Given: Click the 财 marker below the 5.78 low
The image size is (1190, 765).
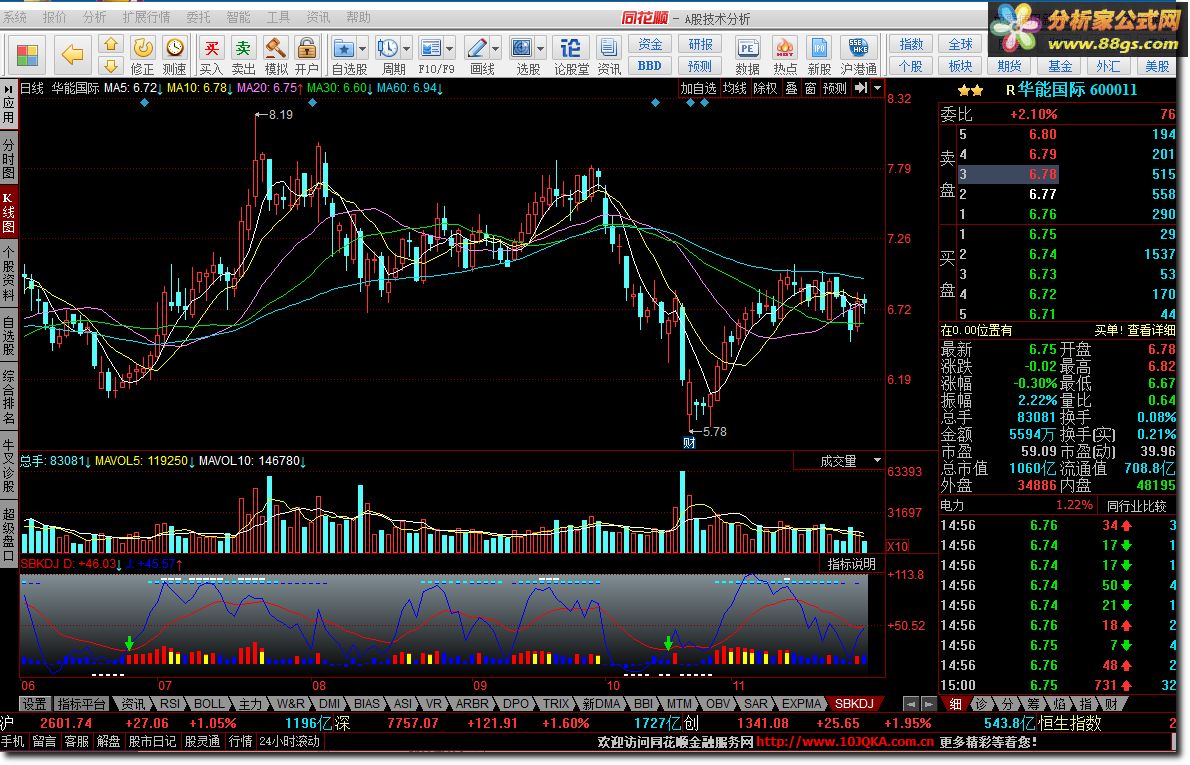Looking at the screenshot, I should [x=689, y=442].
